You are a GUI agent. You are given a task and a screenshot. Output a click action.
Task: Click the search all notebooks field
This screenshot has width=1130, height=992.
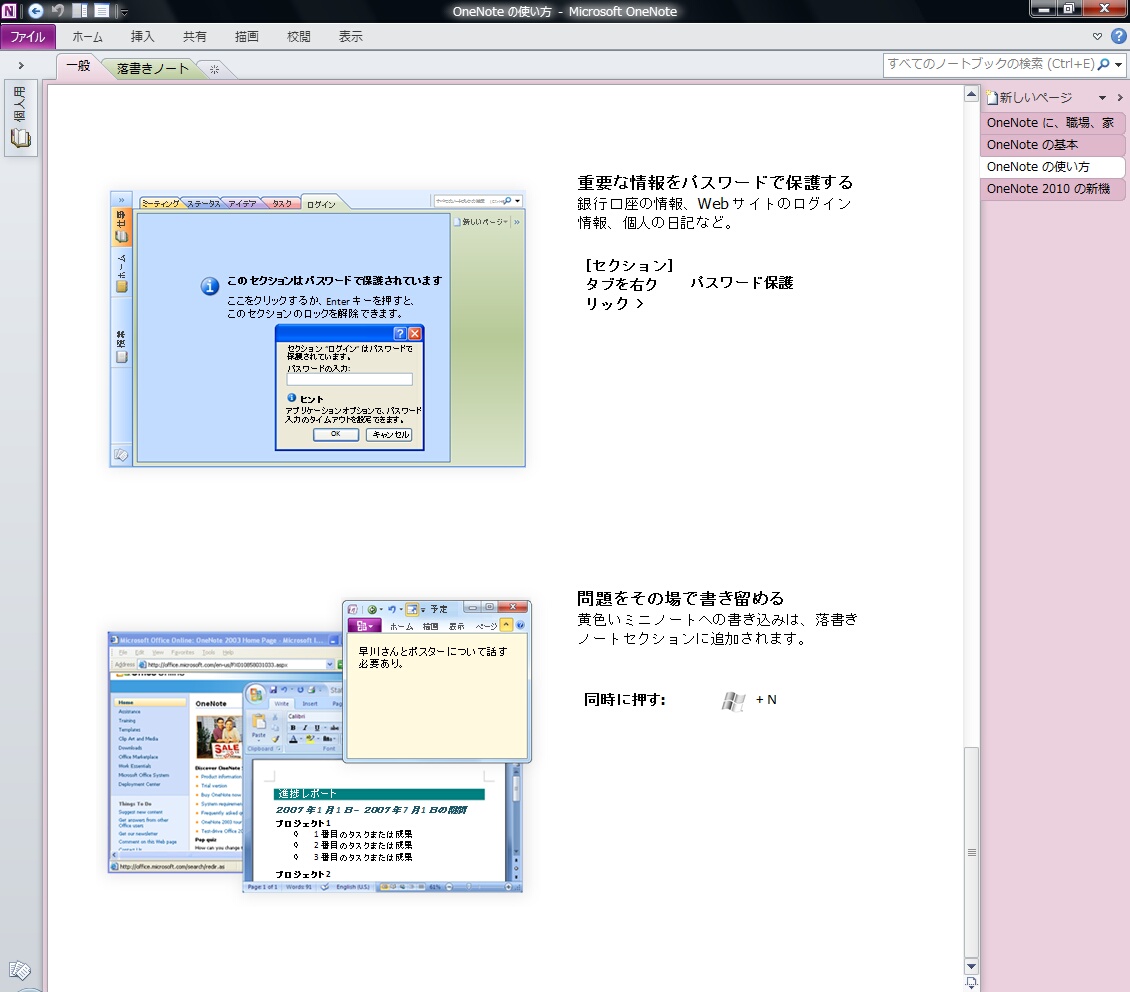coord(990,64)
